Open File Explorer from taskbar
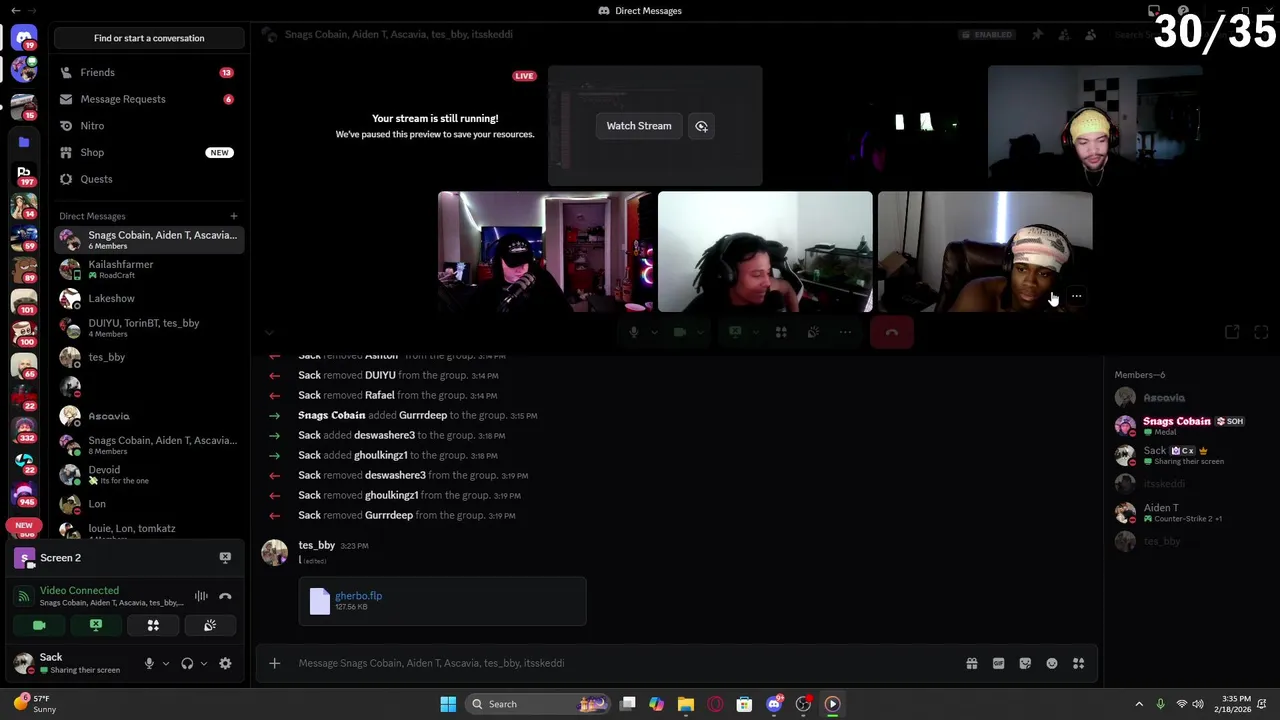This screenshot has height=720, width=1280. pos(685,704)
